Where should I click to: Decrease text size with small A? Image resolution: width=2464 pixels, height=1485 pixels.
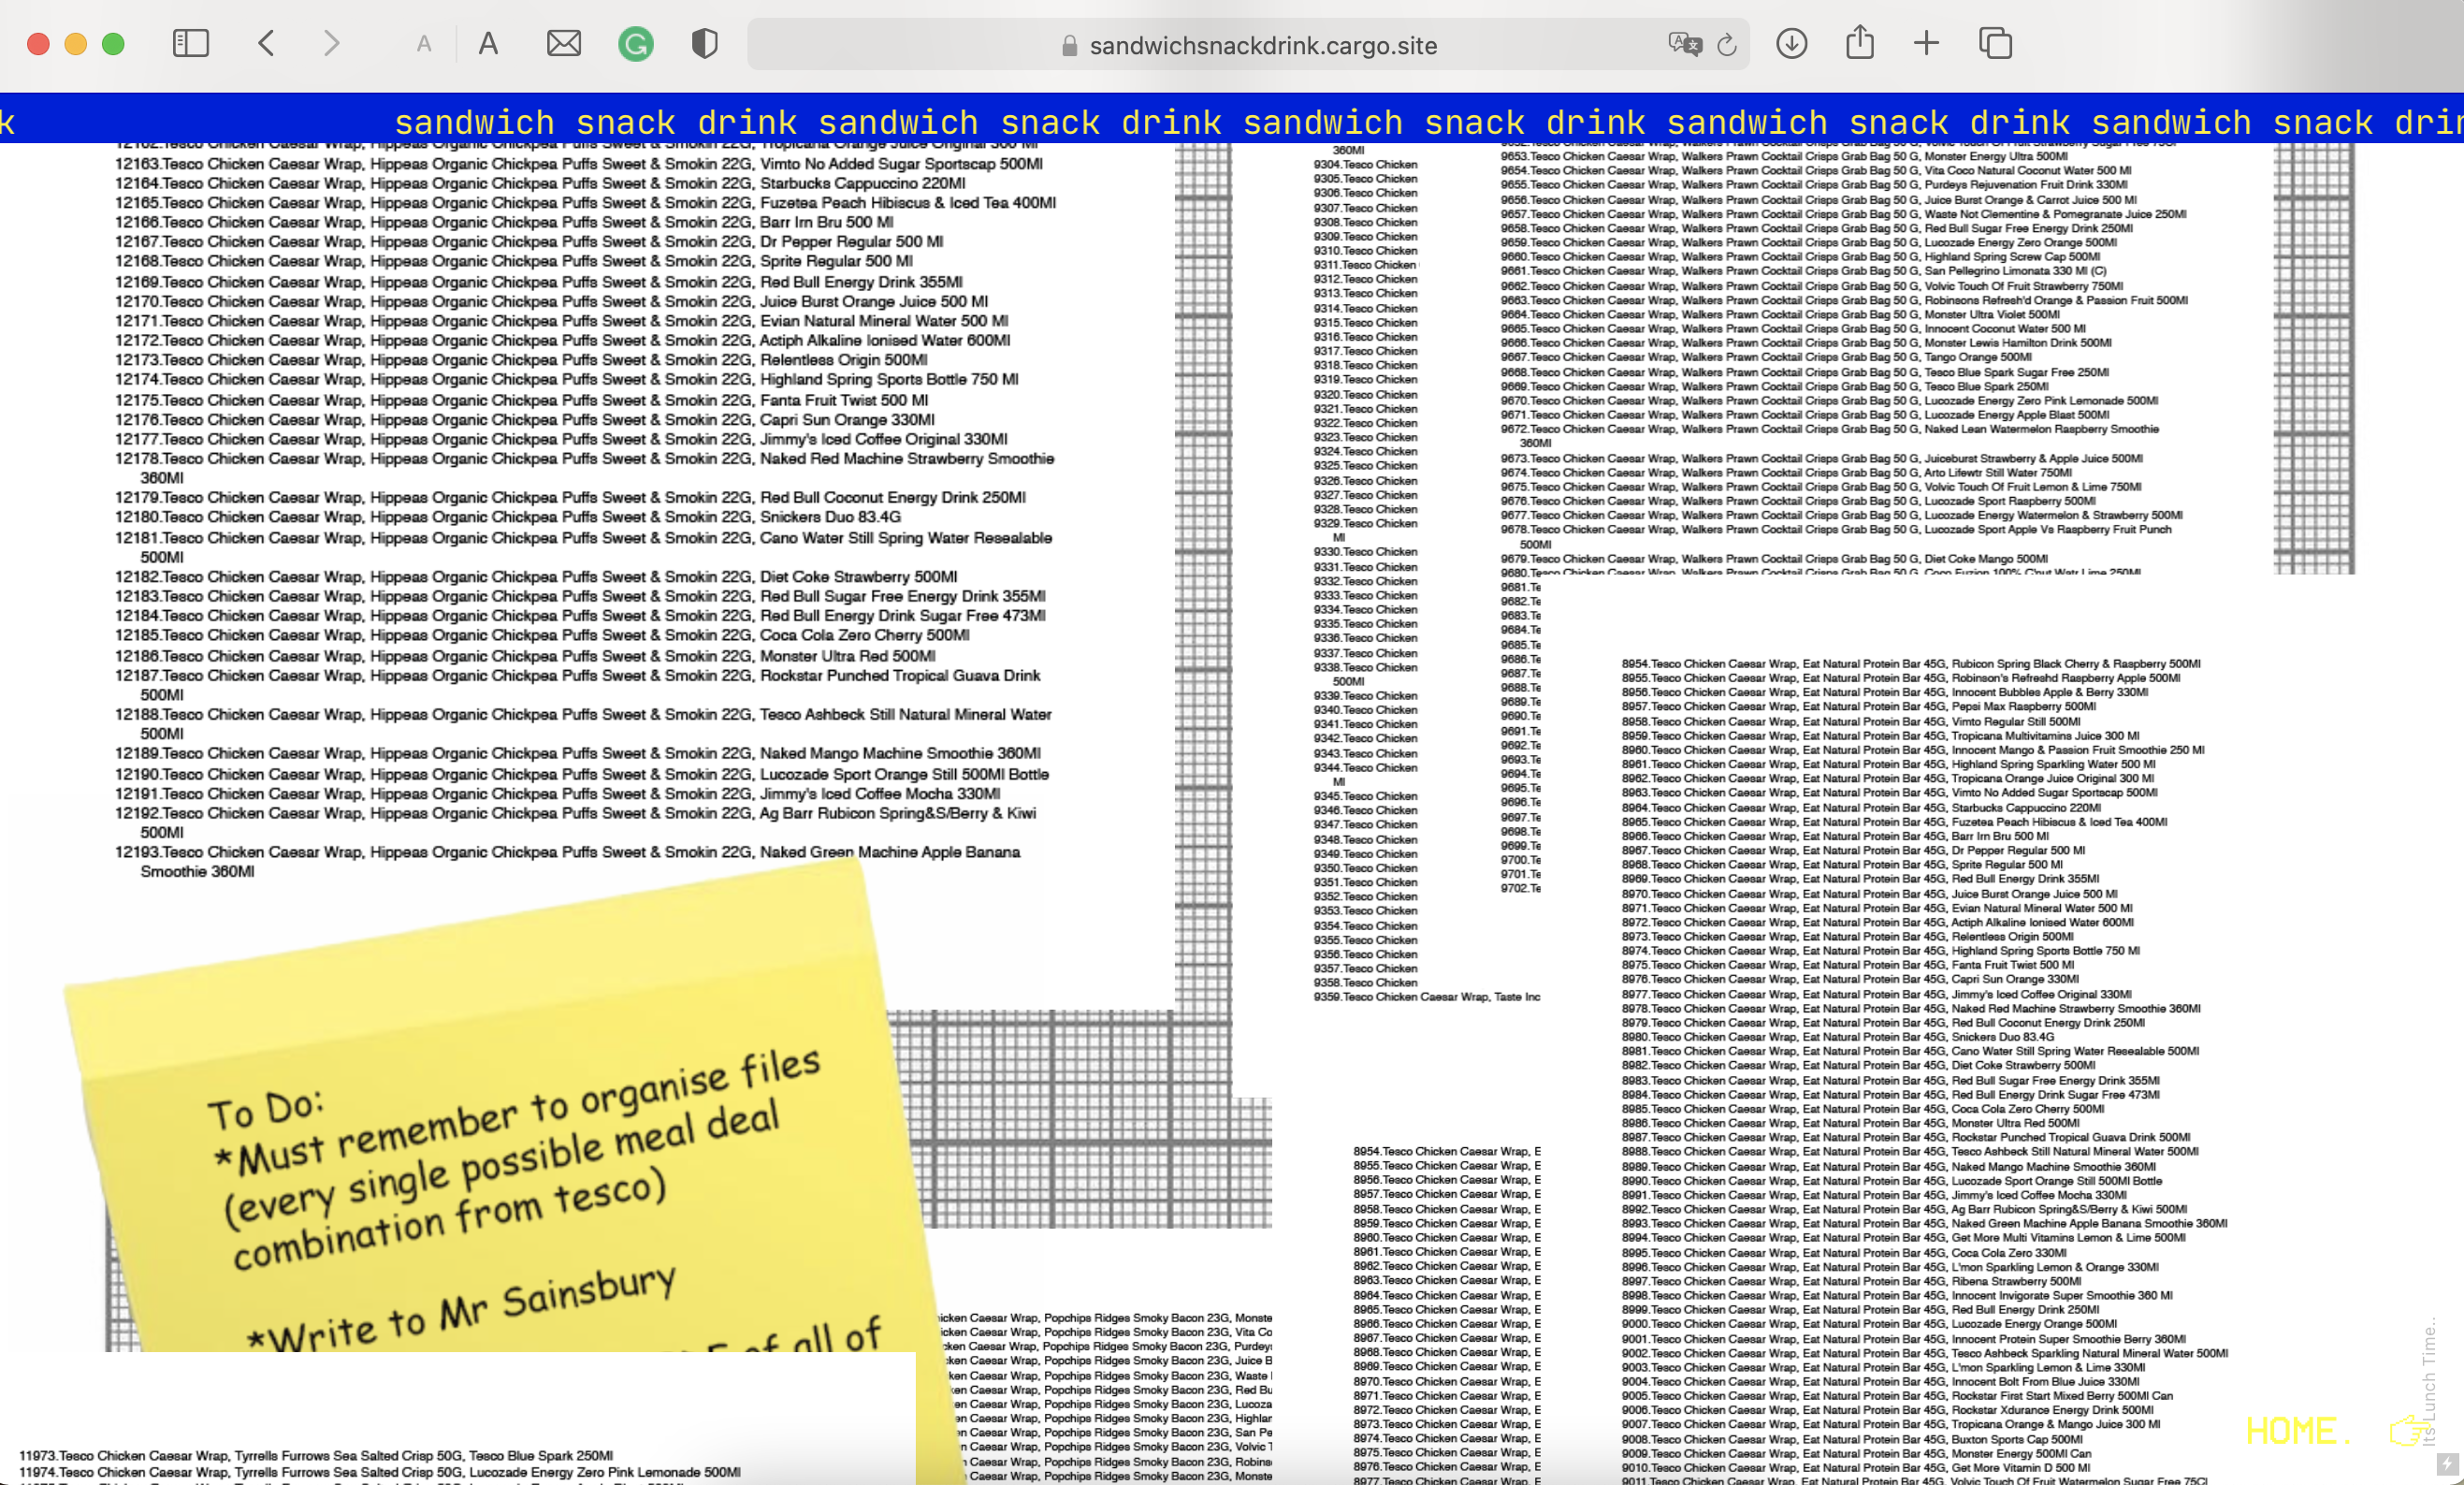pyautogui.click(x=424, y=44)
